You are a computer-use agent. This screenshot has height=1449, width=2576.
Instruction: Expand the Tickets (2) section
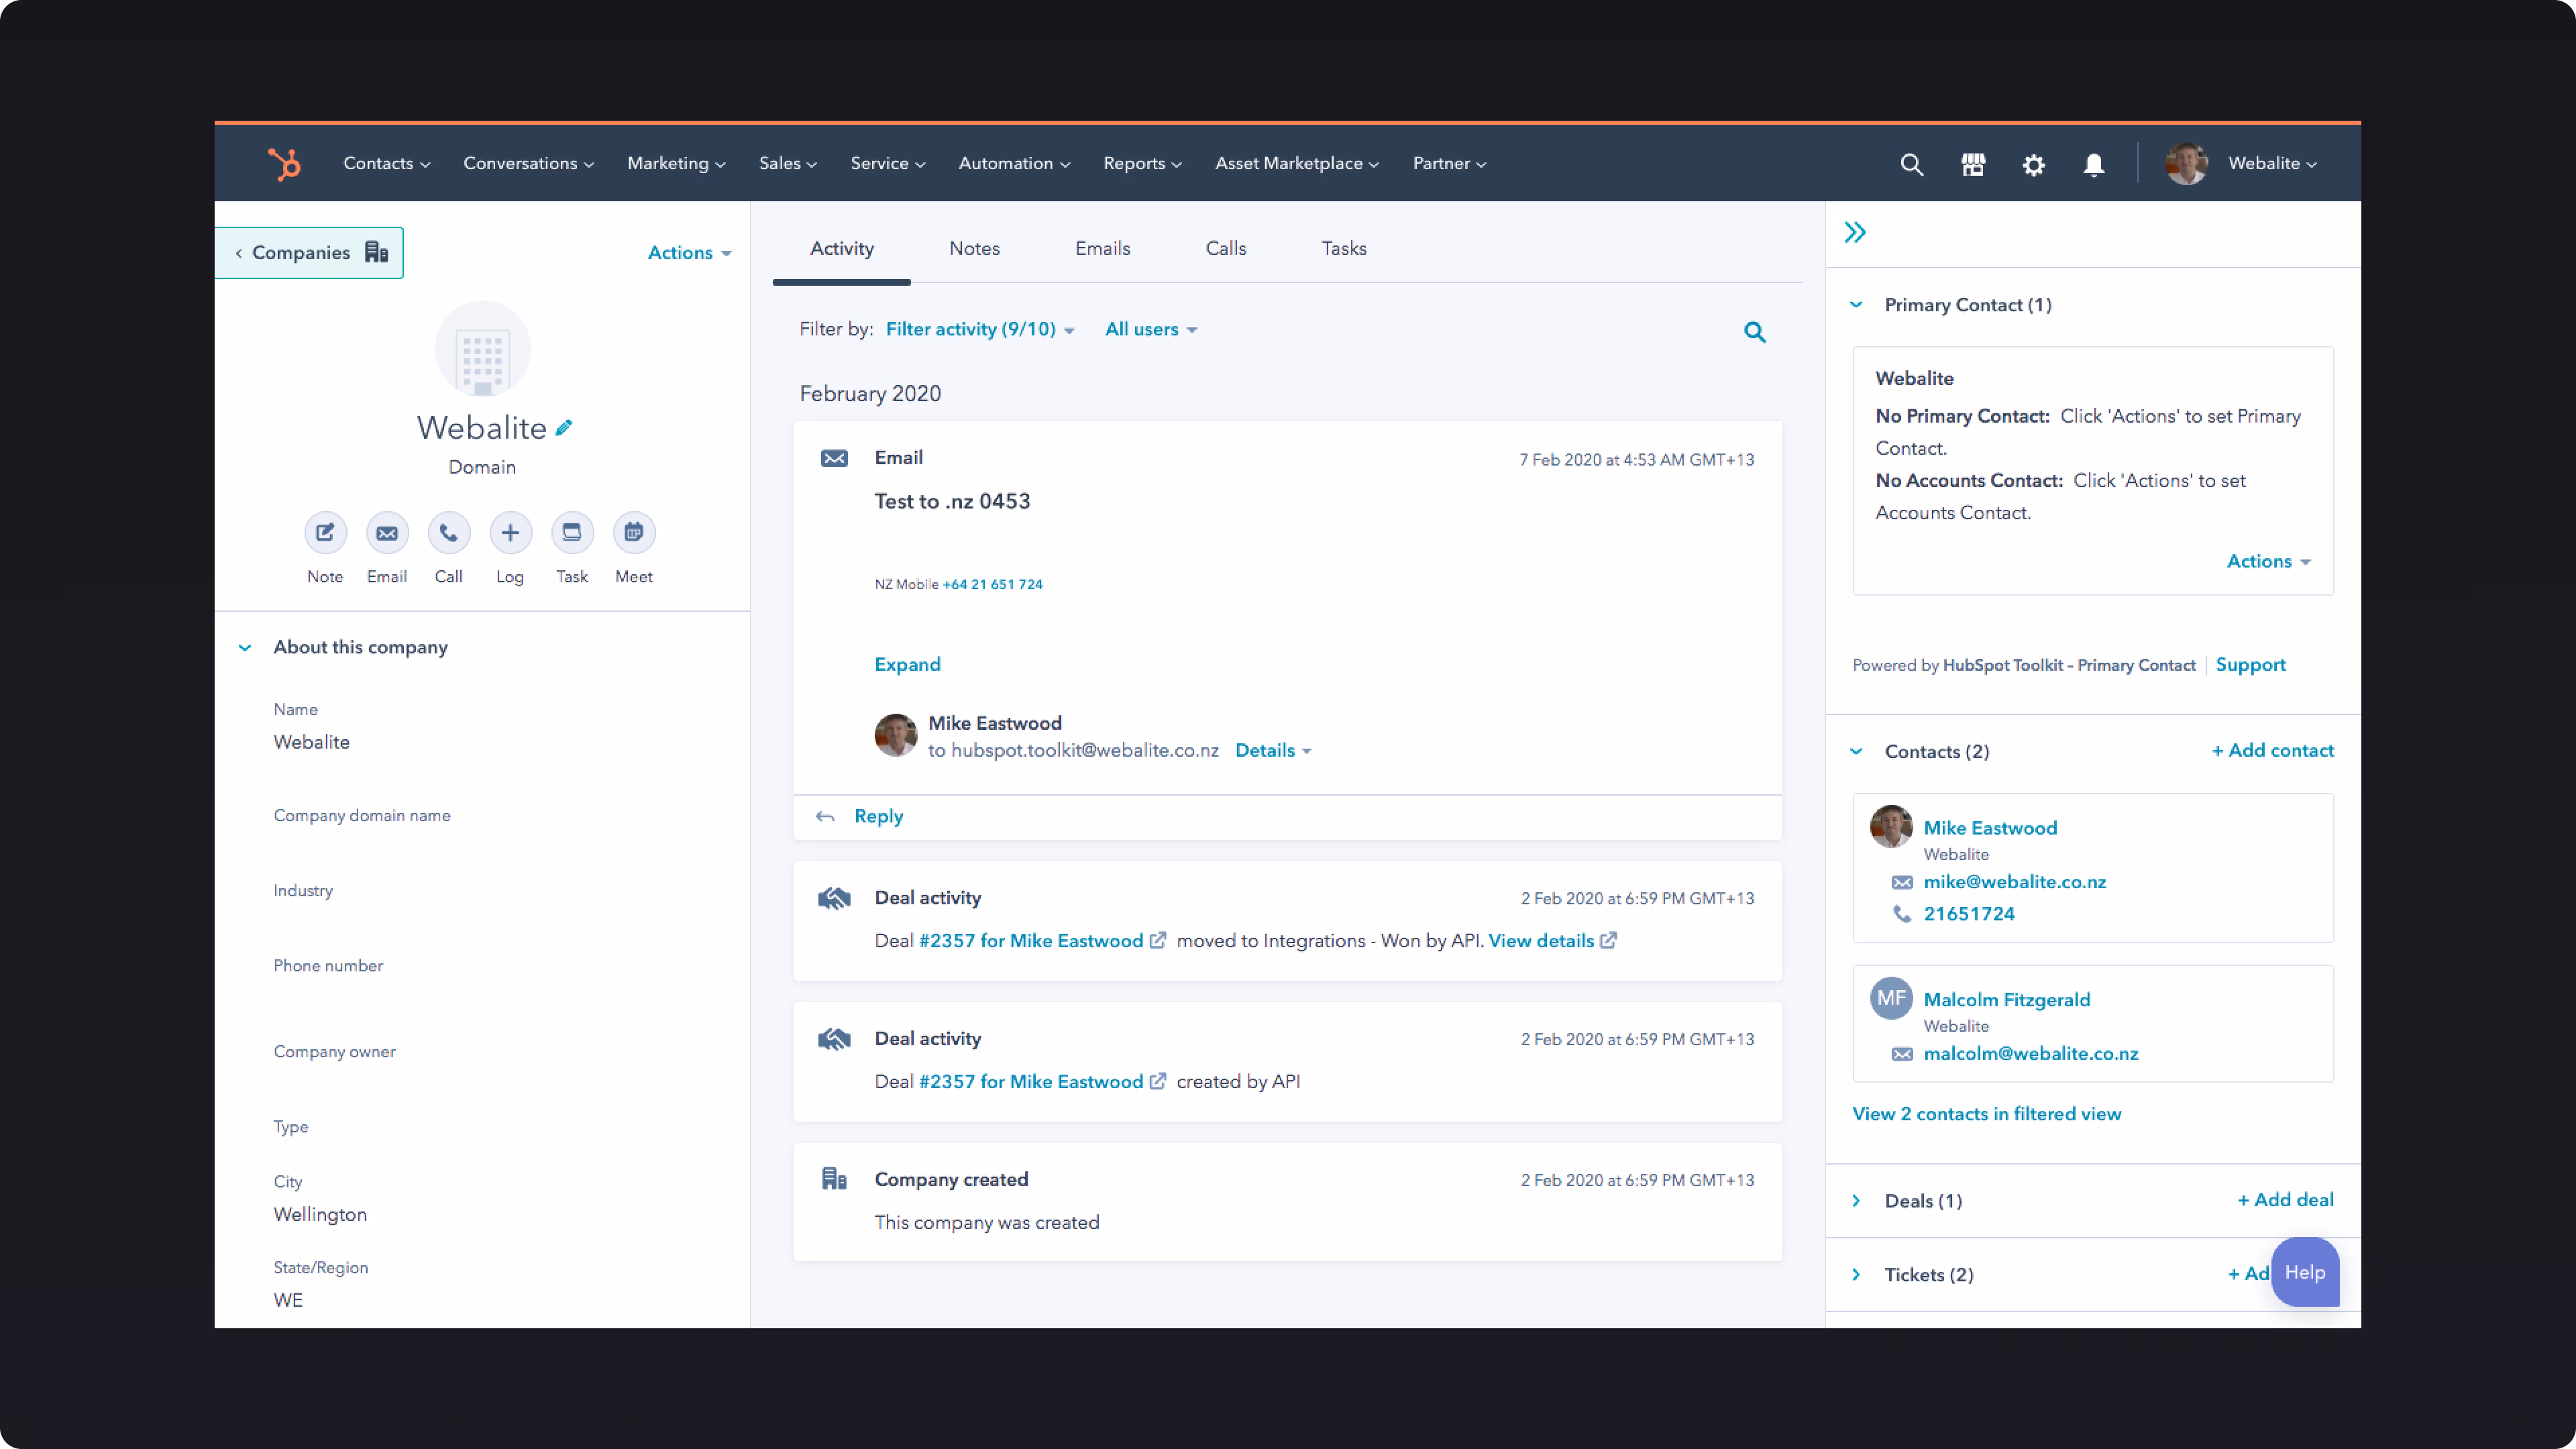click(1856, 1275)
